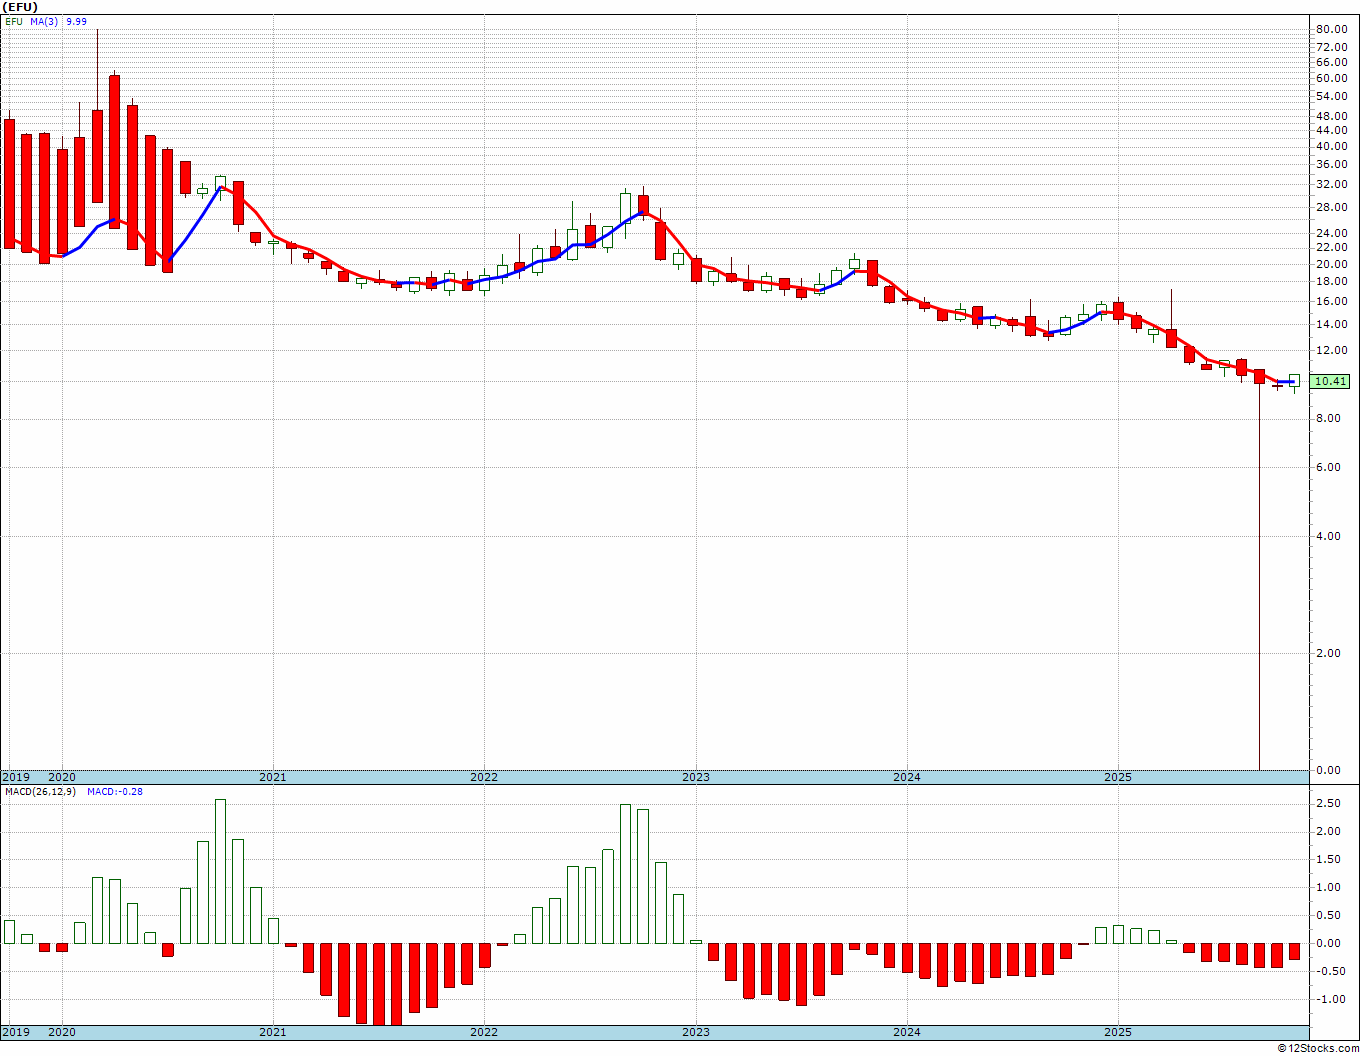Screen dimensions: 1360x1056
Task: Click 2020 on the MACD panel time axis
Action: tap(62, 1033)
